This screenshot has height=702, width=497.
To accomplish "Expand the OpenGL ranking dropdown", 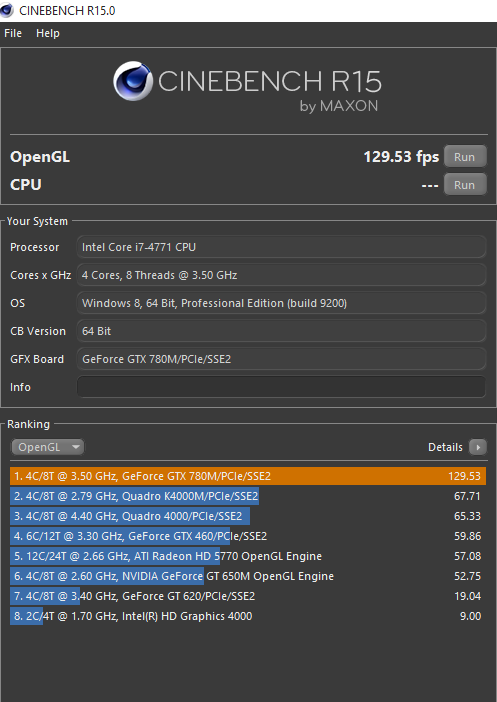I will pos(47,447).
